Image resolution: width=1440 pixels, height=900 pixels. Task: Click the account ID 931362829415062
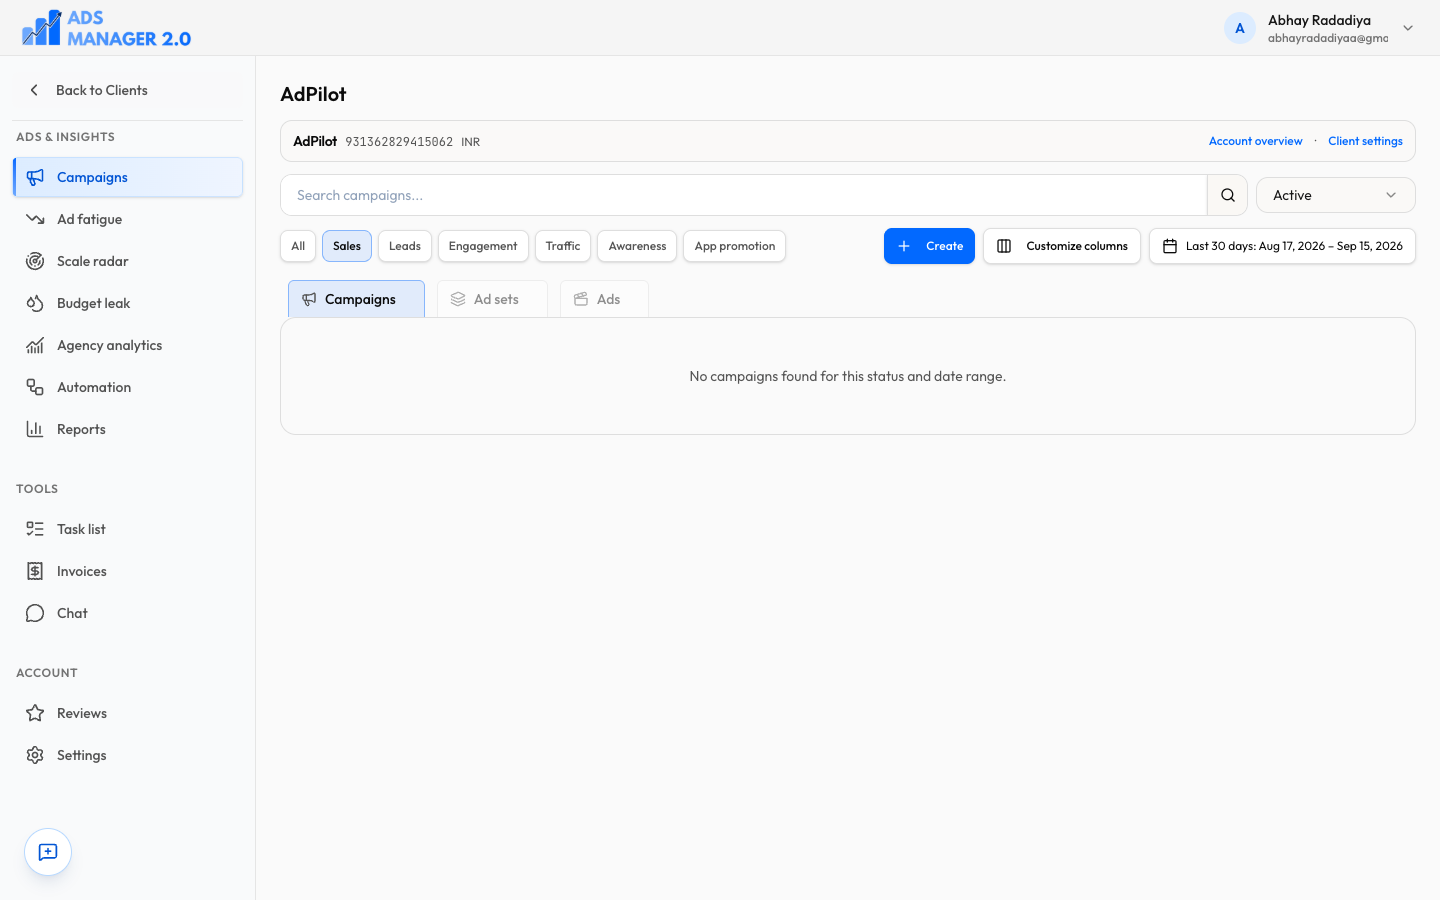[399, 142]
